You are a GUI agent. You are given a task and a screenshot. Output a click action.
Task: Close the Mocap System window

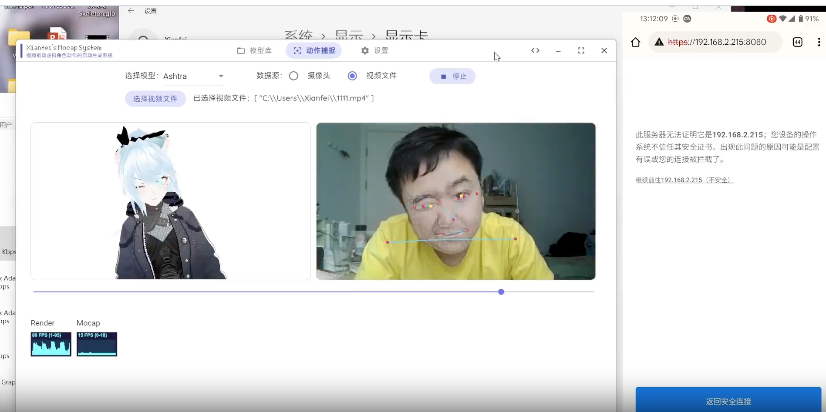[x=604, y=51]
